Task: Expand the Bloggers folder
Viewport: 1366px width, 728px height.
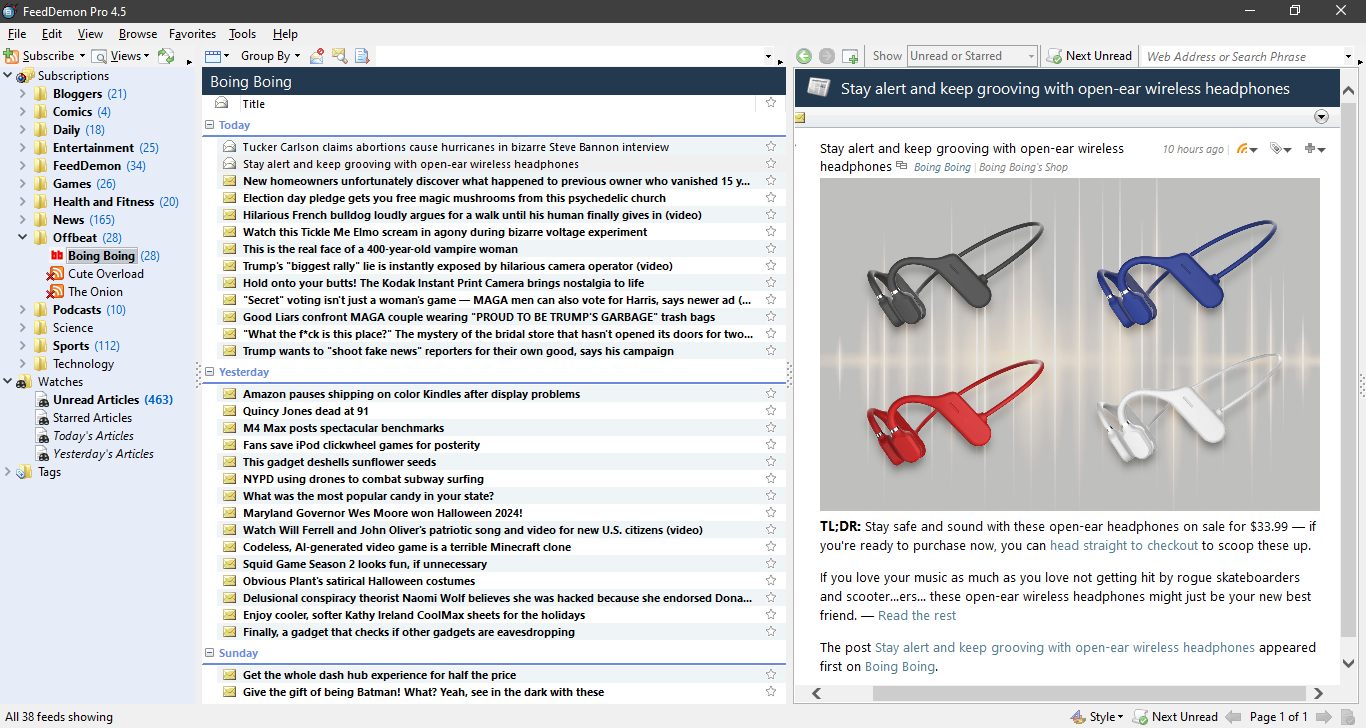Action: tap(23, 94)
